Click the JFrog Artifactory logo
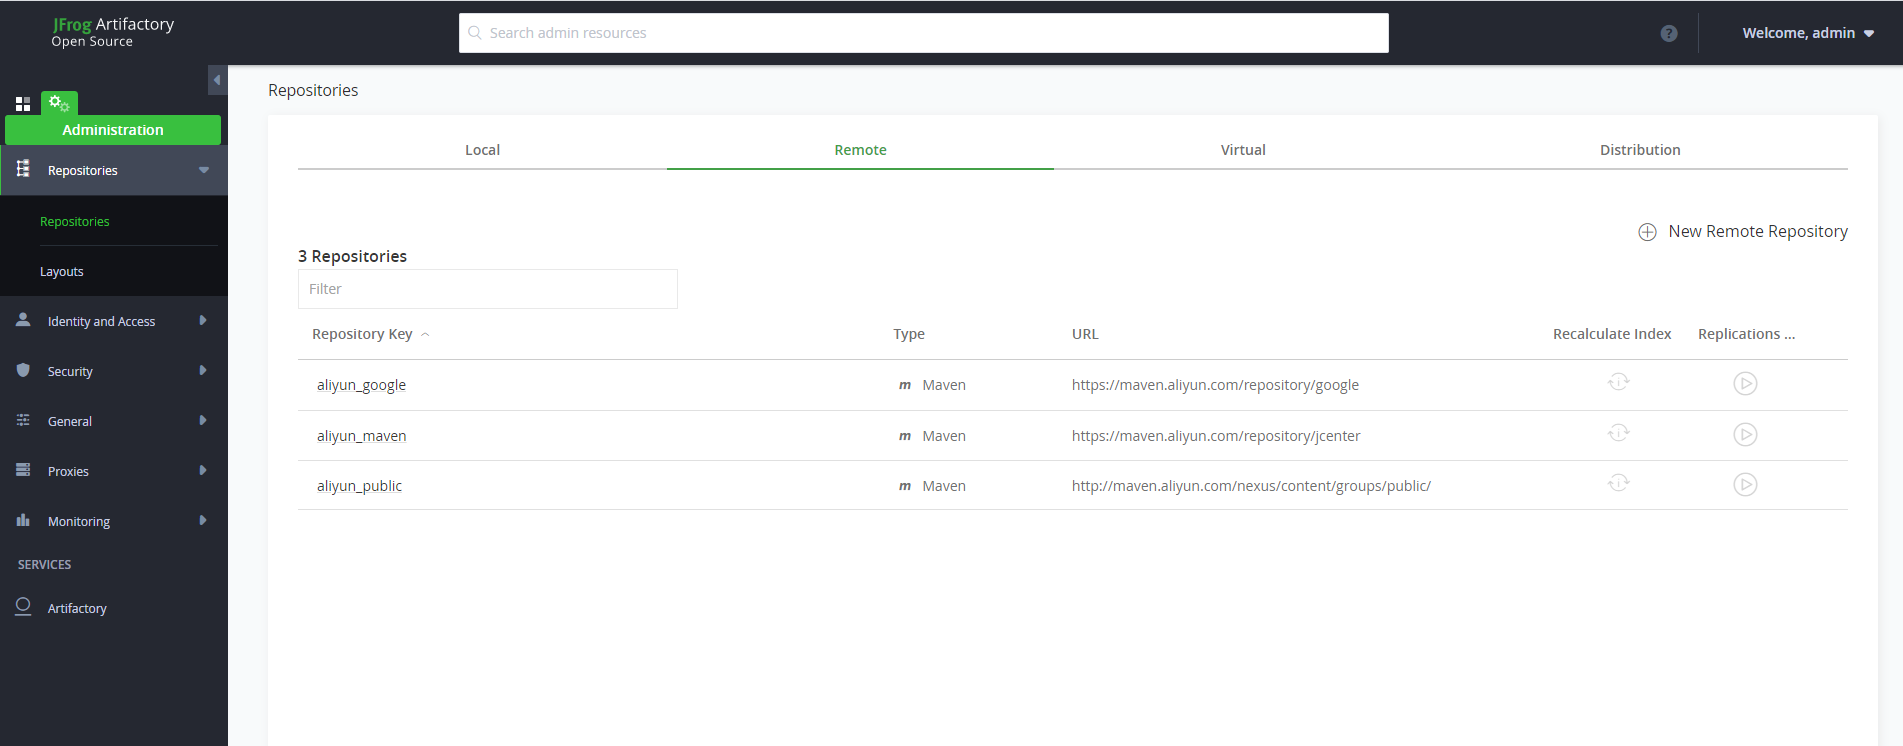 [112, 32]
